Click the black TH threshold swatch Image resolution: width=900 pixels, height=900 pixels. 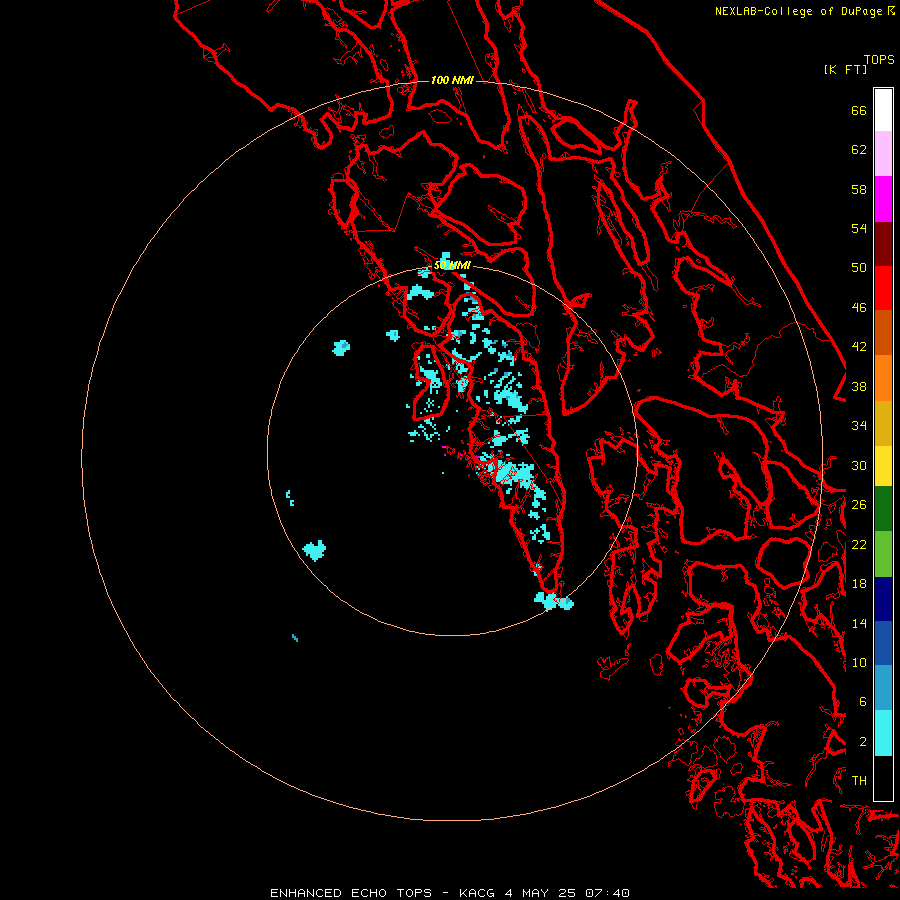click(883, 778)
